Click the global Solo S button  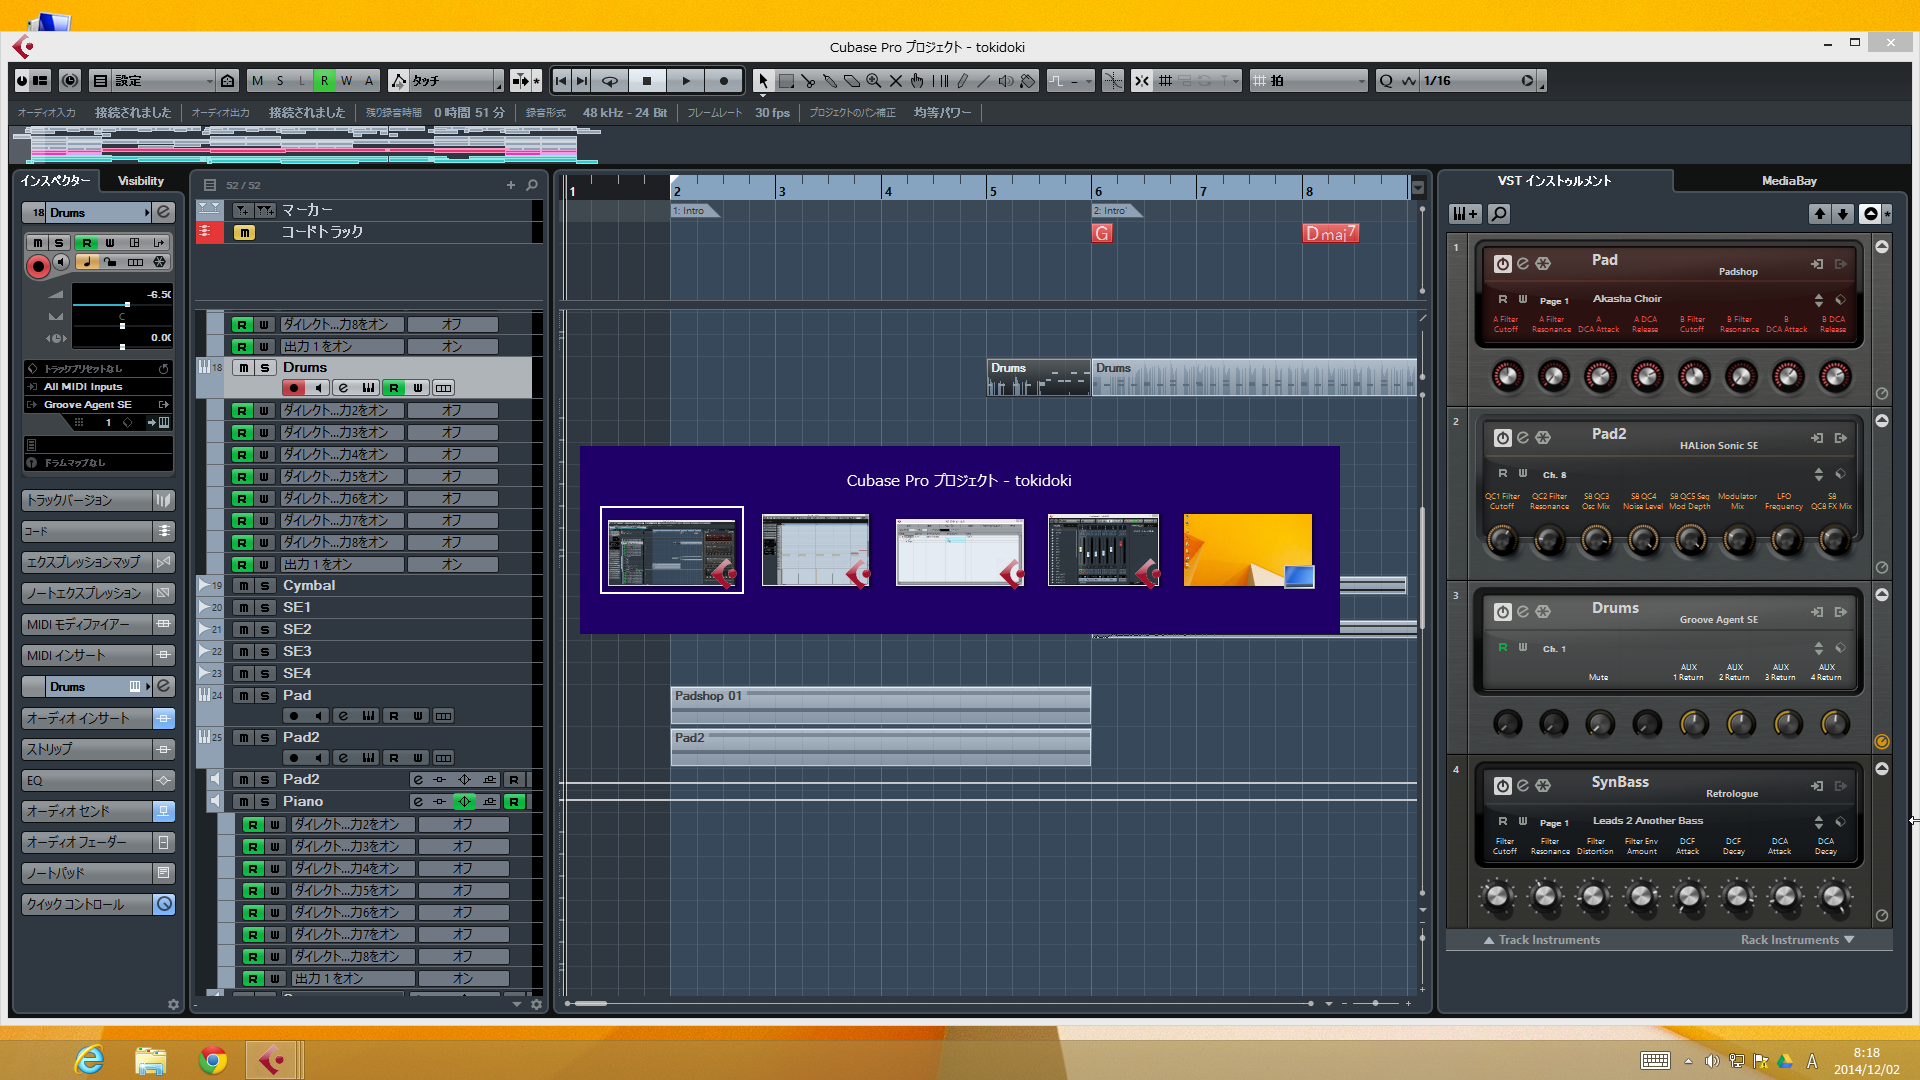280,81
